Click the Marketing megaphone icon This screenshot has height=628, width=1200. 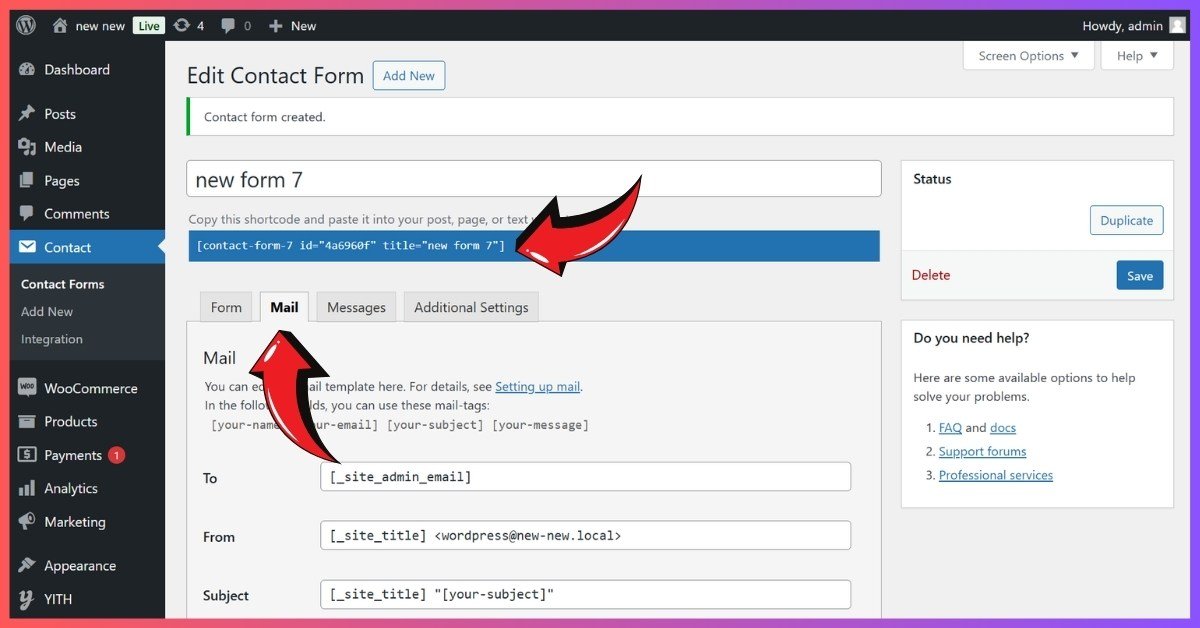pos(27,522)
